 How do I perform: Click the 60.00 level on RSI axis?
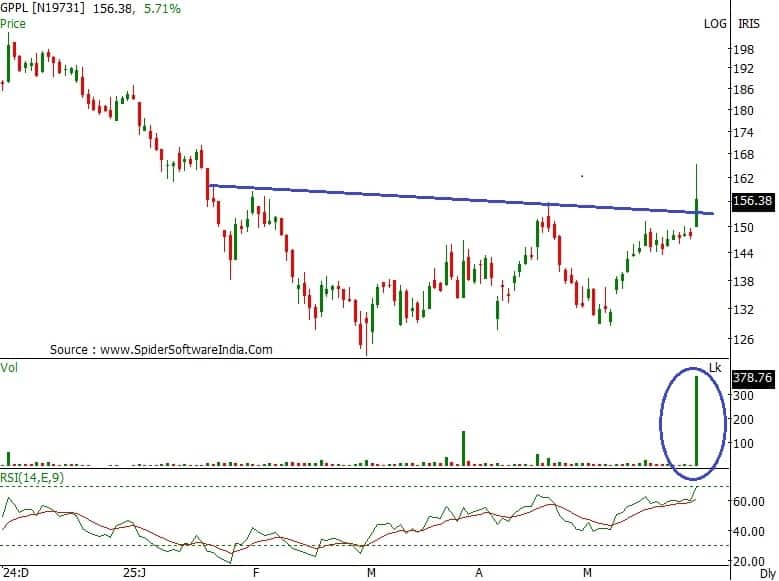(x=748, y=501)
